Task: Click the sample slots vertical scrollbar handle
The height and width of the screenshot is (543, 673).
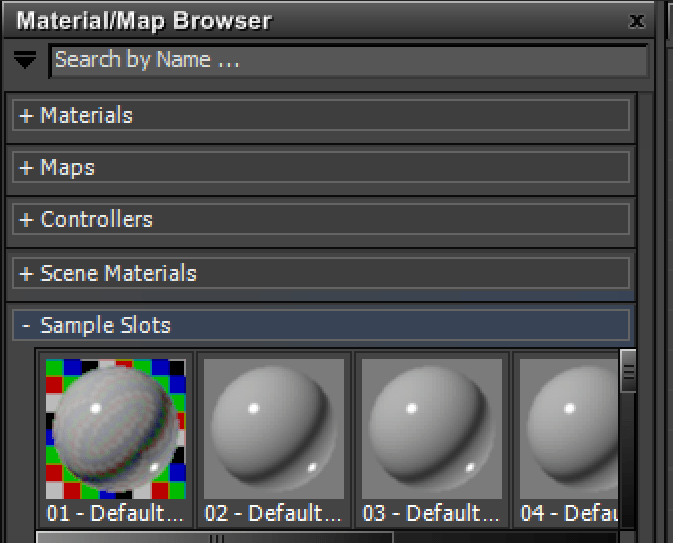Action: (x=628, y=371)
